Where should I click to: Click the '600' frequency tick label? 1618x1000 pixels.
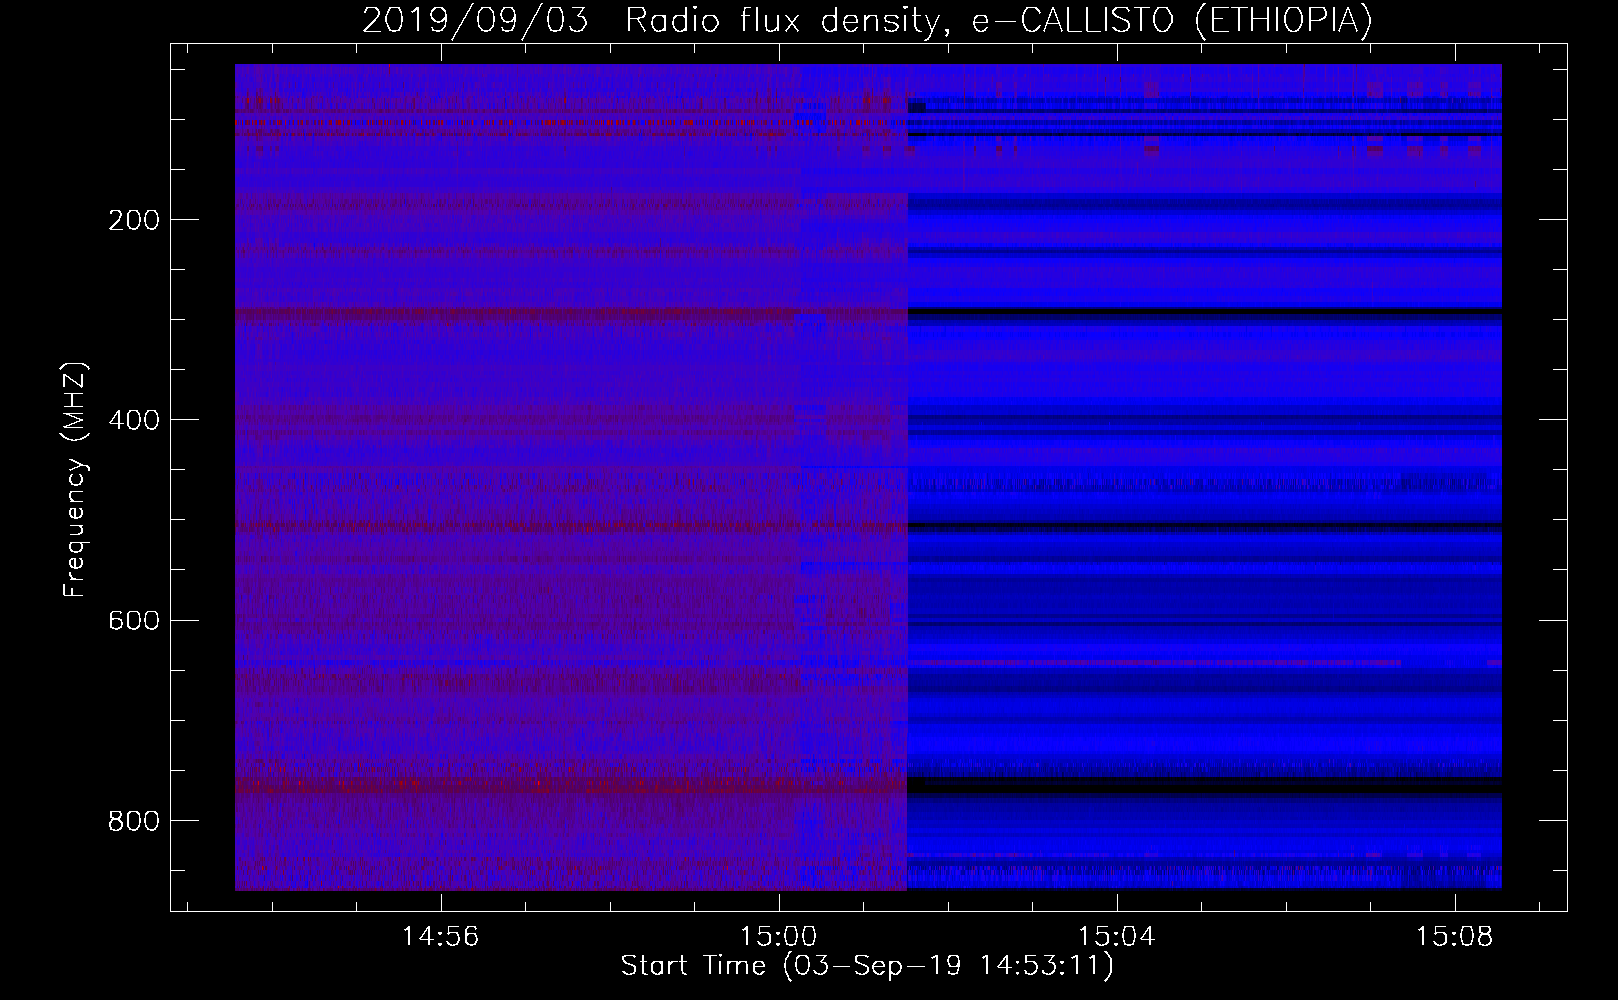(134, 621)
